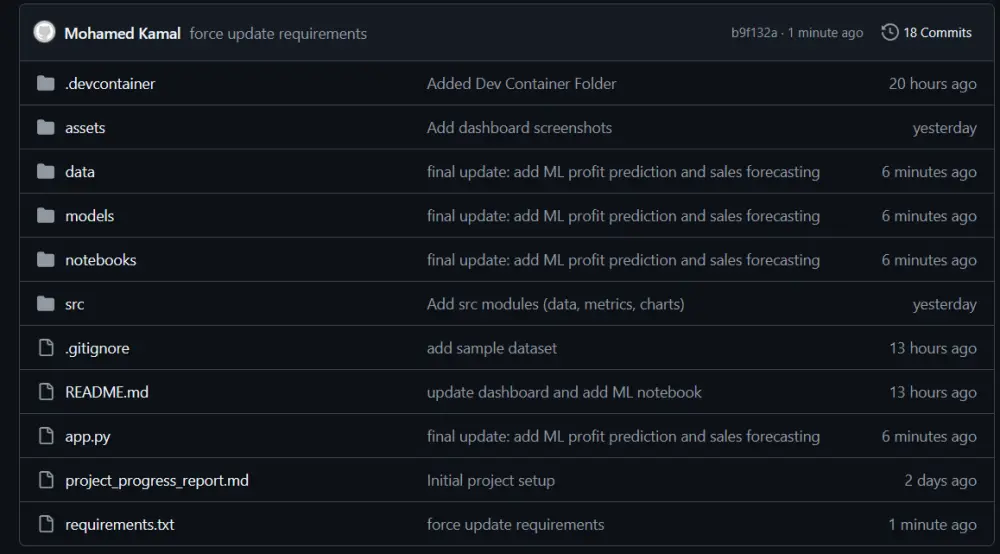Click Mohamed Kamal's avatar image
This screenshot has width=1000, height=554.
coord(44,33)
